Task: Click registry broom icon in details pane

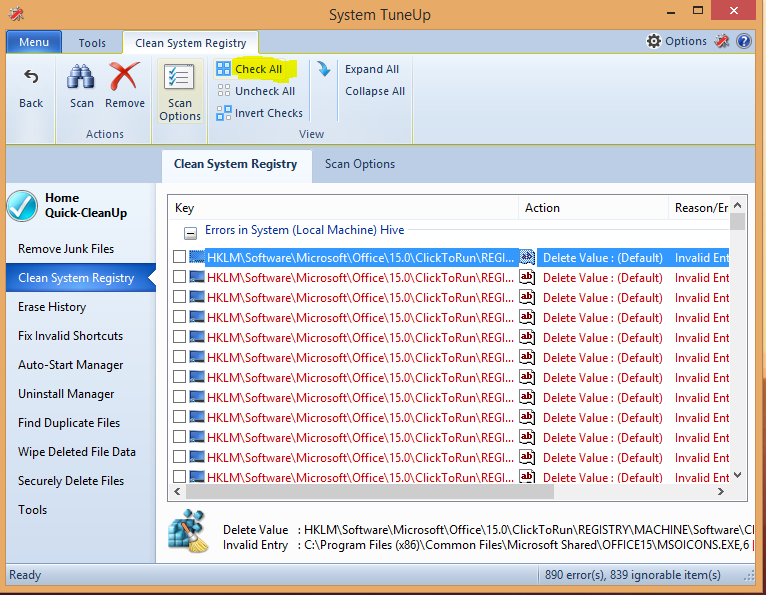Action: click(189, 531)
